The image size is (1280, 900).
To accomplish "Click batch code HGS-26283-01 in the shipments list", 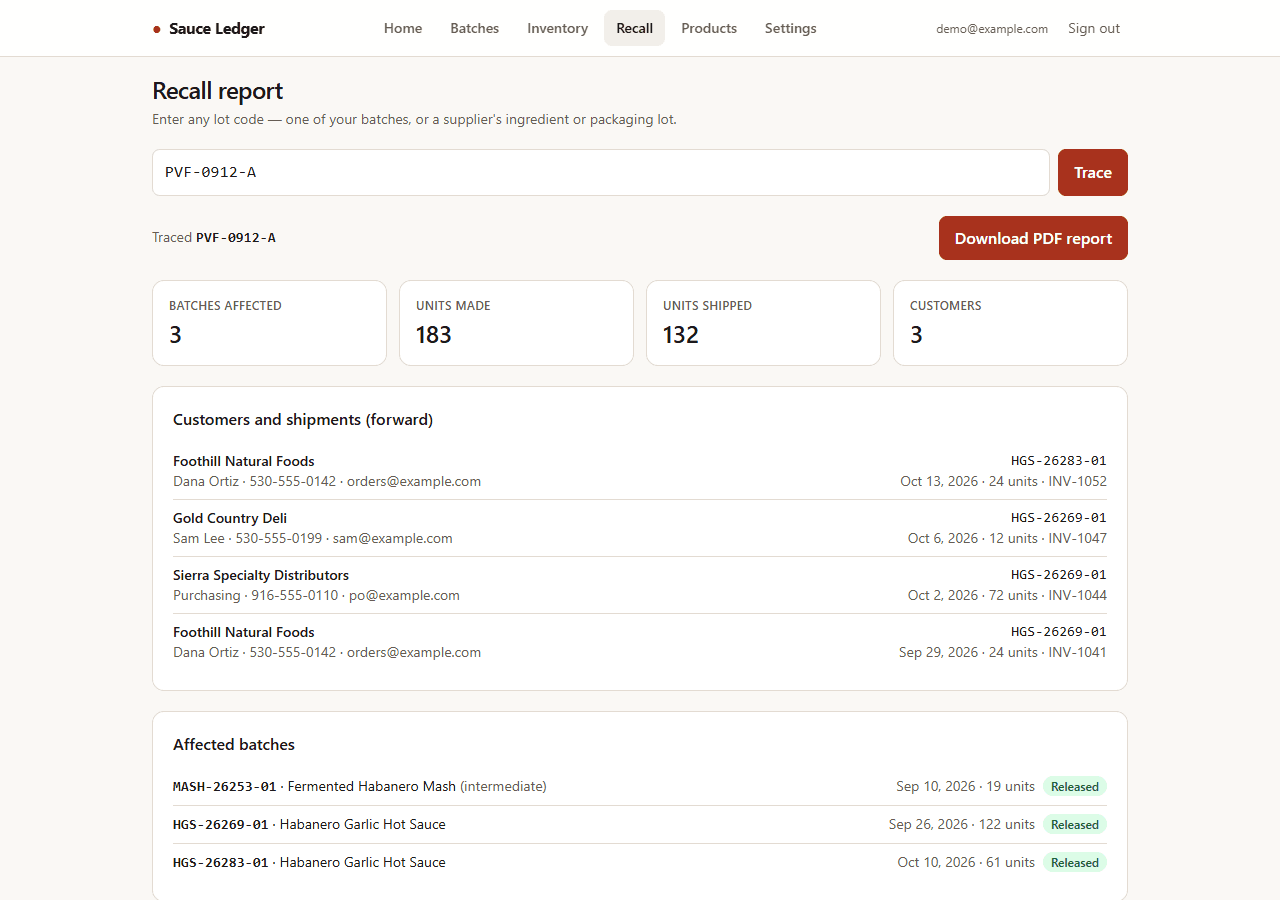I will point(1059,461).
